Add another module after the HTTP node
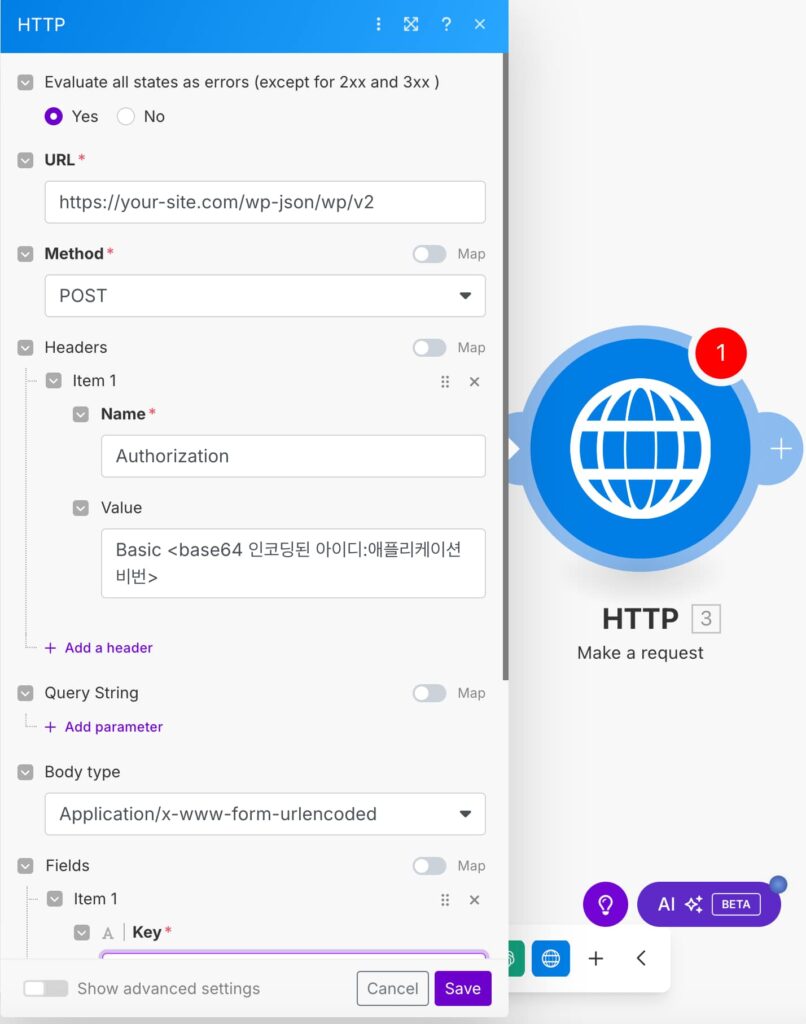This screenshot has height=1024, width=806. pos(781,449)
